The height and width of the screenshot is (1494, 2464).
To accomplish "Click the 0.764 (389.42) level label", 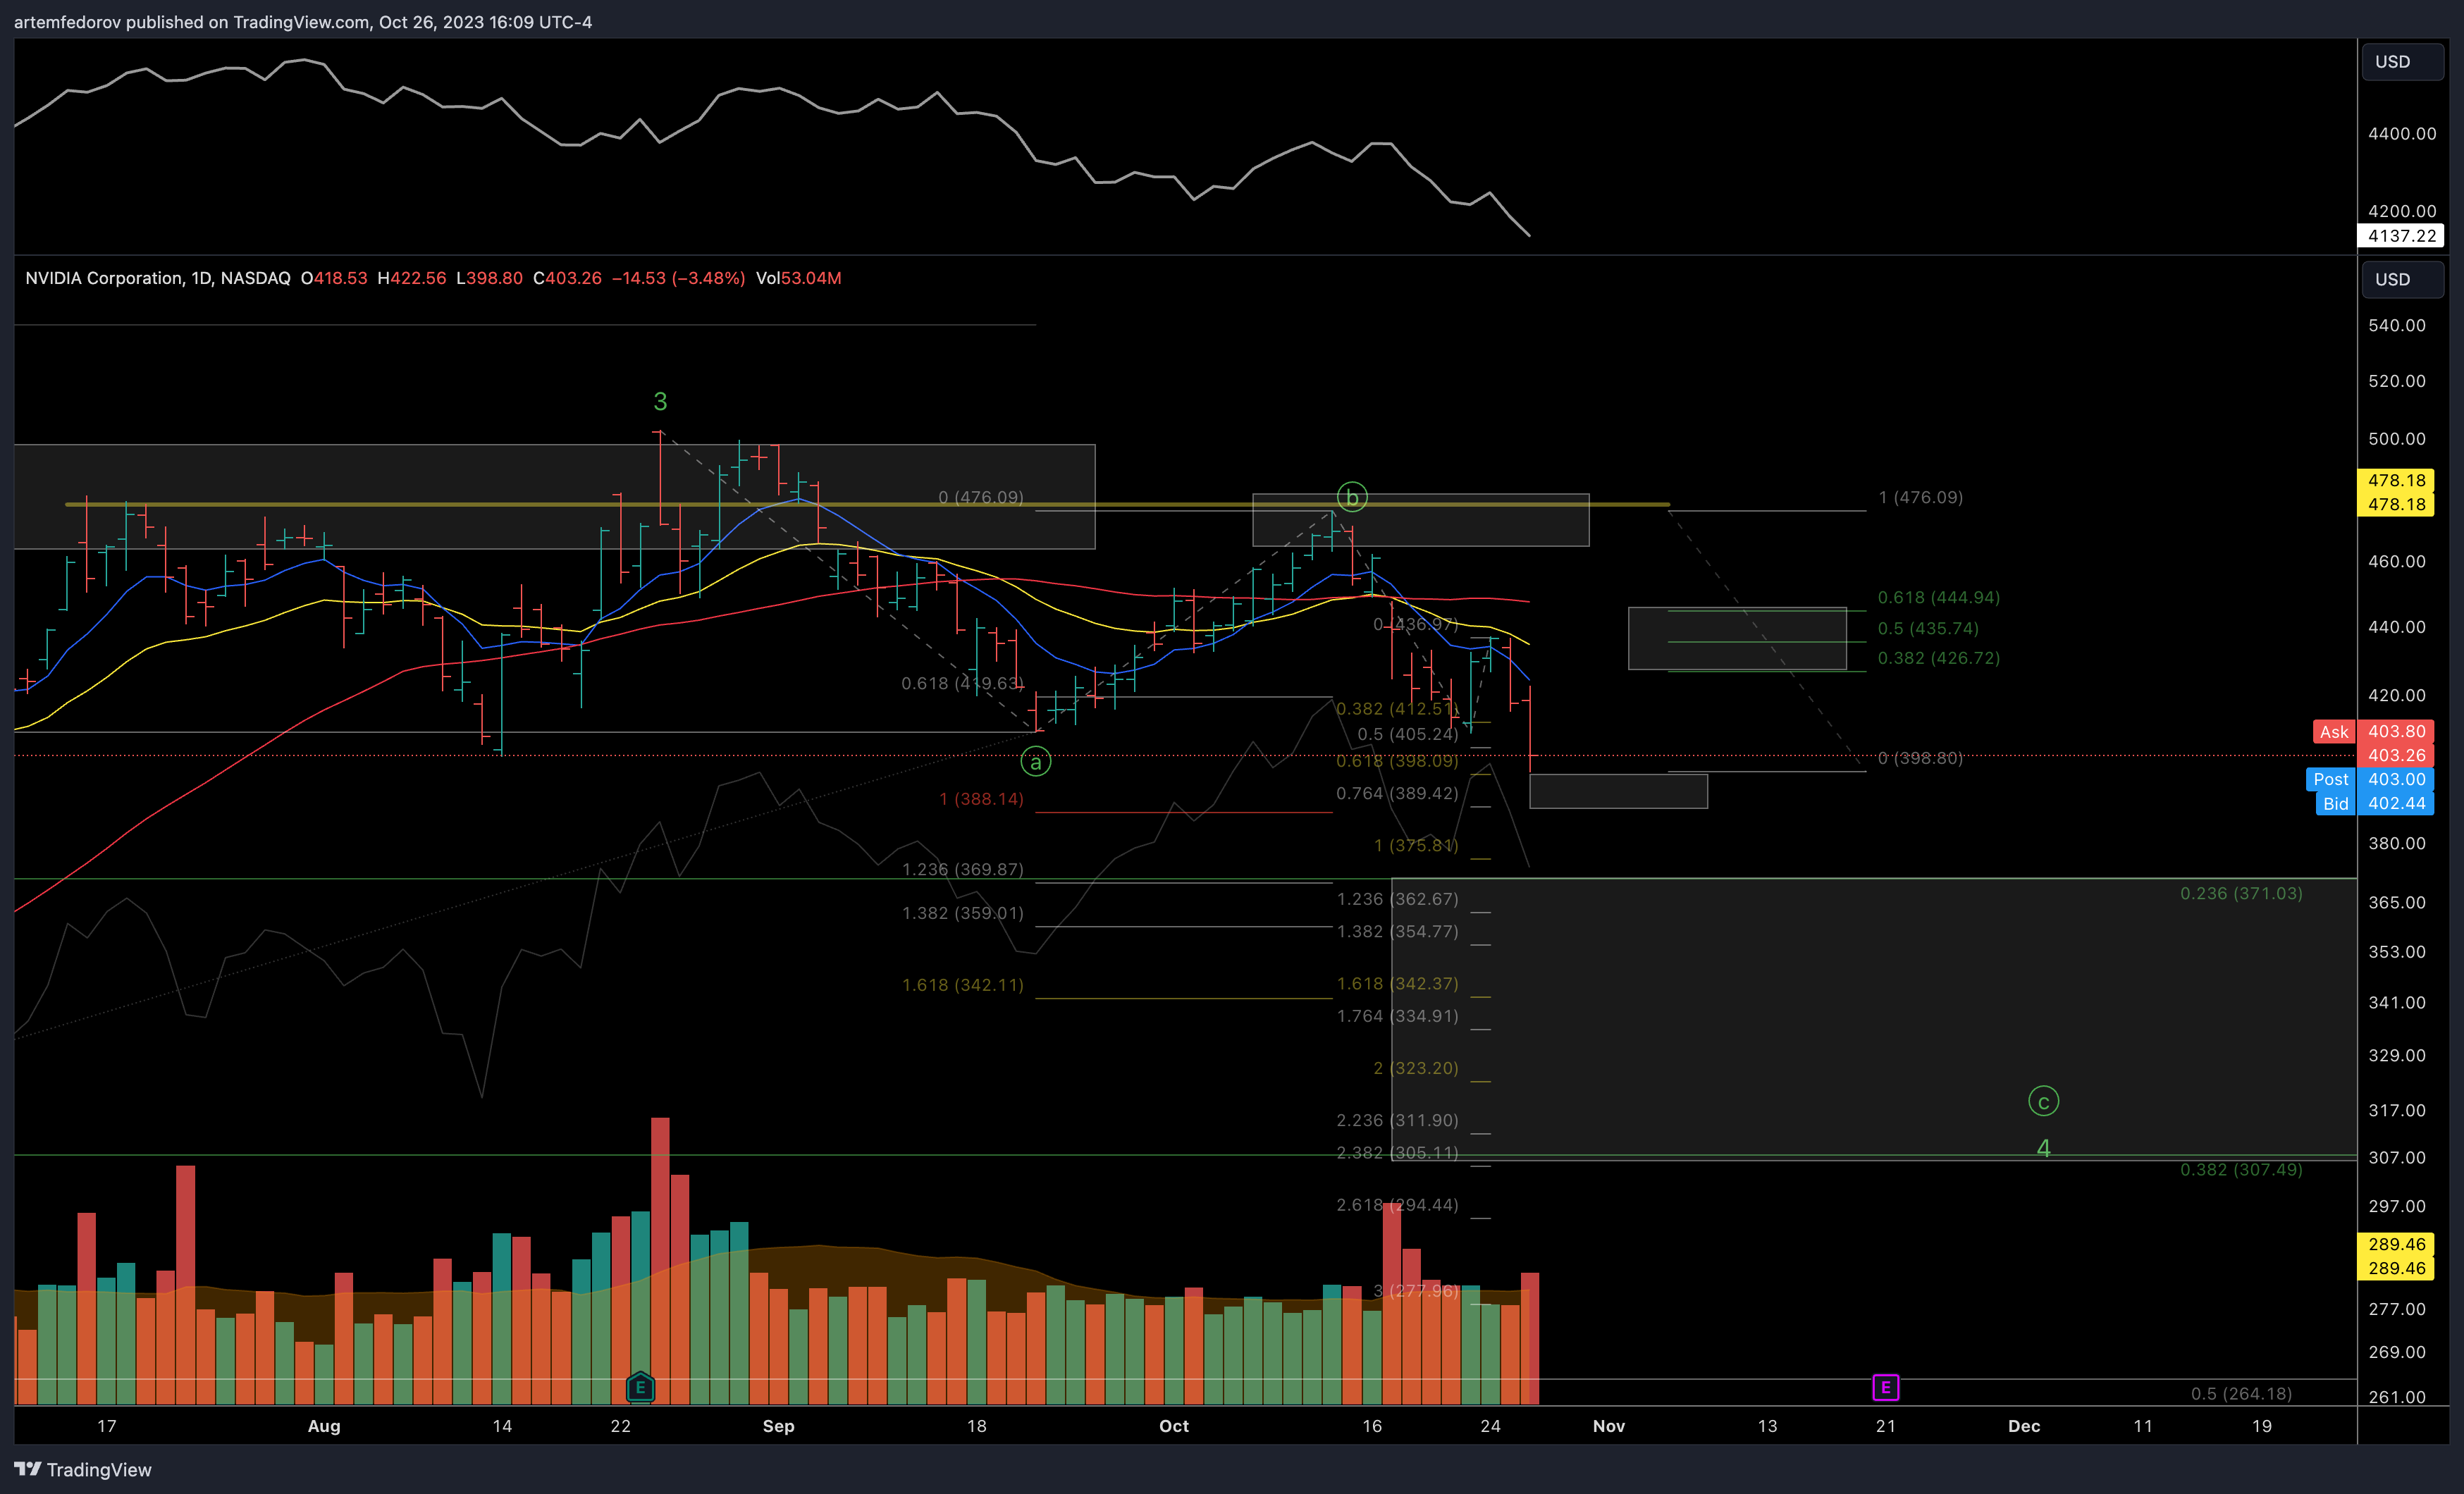I will pyautogui.click(x=1397, y=793).
